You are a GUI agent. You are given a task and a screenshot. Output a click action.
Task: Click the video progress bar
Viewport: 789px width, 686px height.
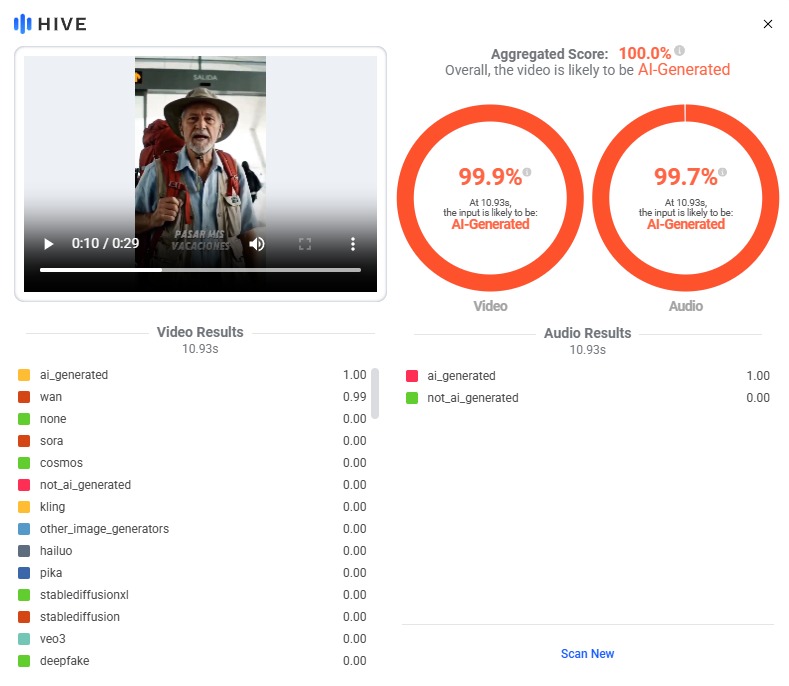tap(200, 270)
